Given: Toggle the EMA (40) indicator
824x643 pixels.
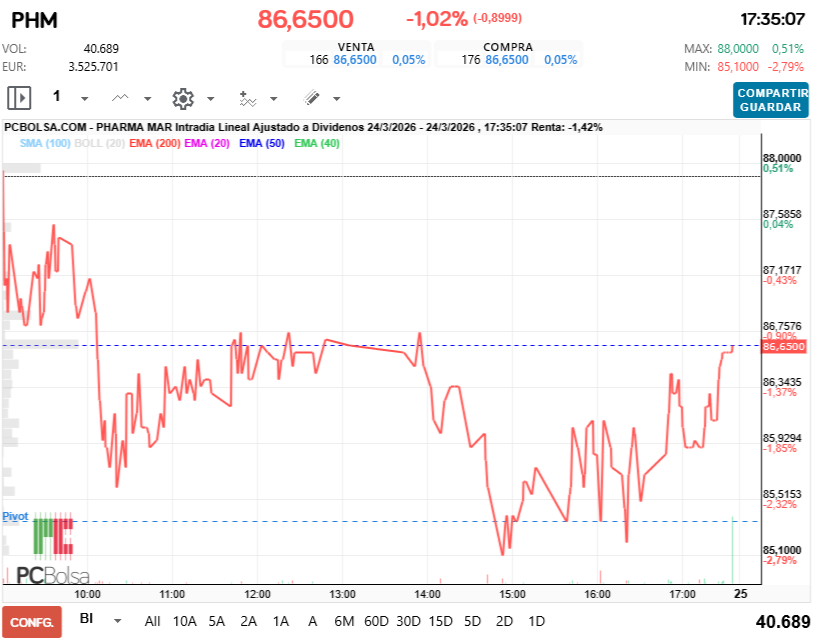Looking at the screenshot, I should [x=317, y=143].
